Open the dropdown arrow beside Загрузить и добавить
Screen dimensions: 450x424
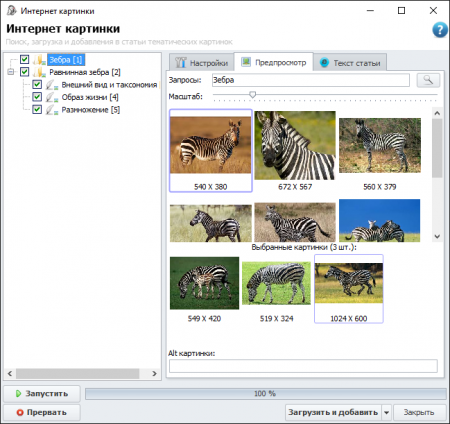(x=386, y=413)
